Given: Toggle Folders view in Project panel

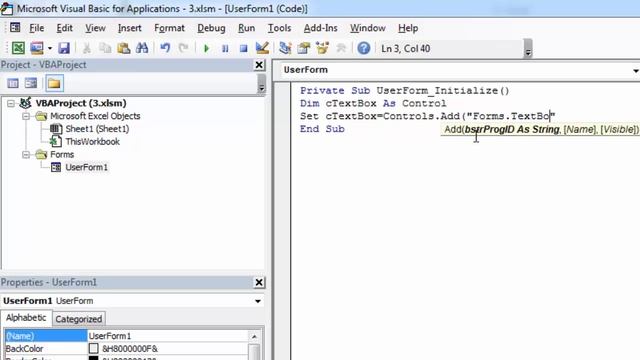Looking at the screenshot, I should (54, 83).
